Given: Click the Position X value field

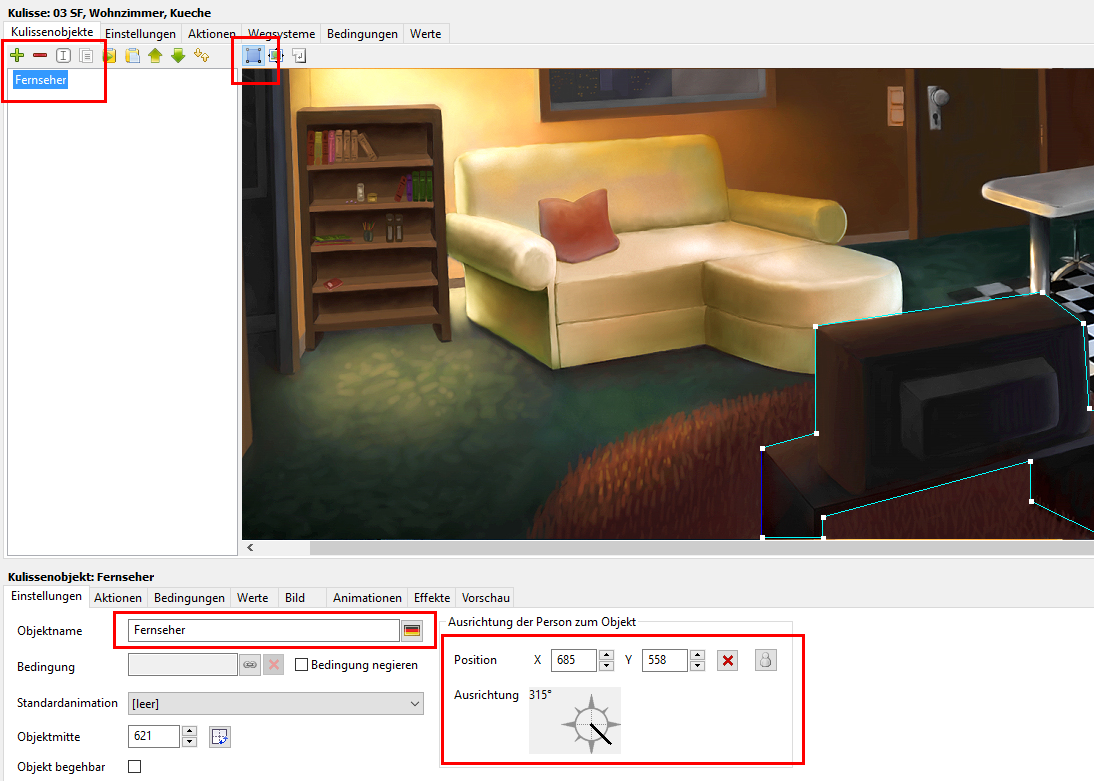Looking at the screenshot, I should point(574,660).
